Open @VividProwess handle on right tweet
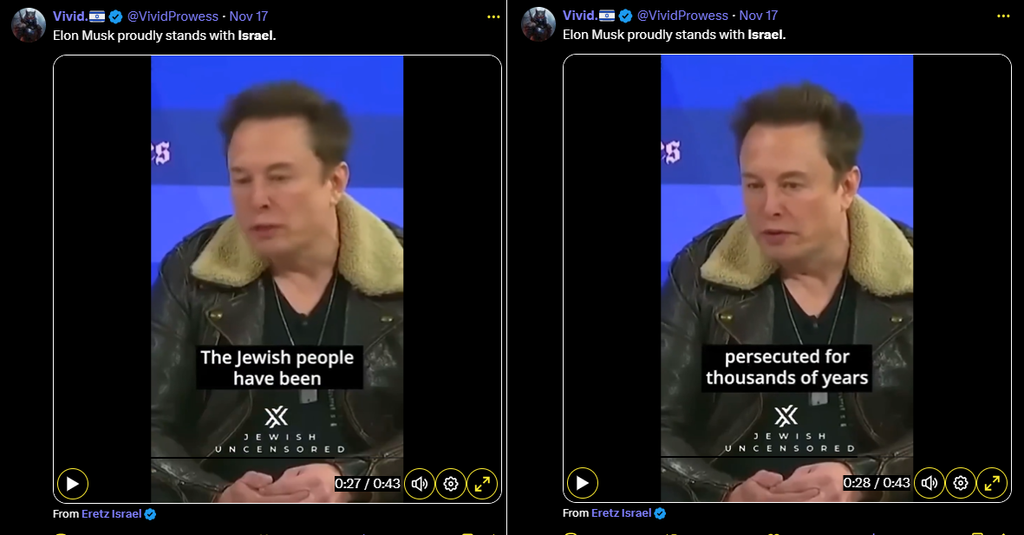The height and width of the screenshot is (535, 1024). click(682, 16)
